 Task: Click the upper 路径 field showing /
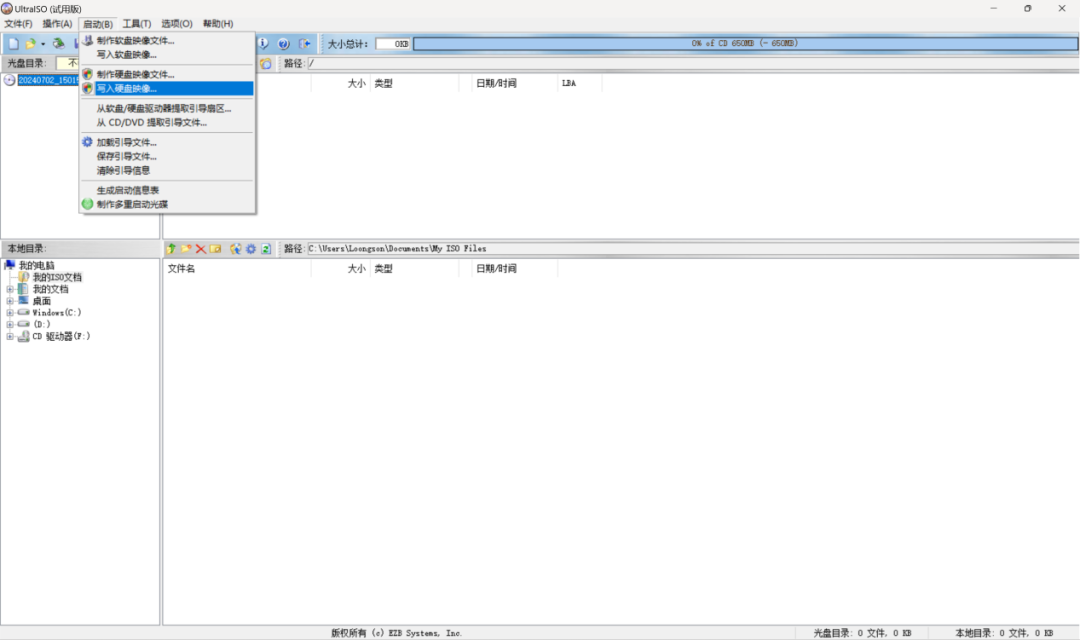[x=692, y=63]
